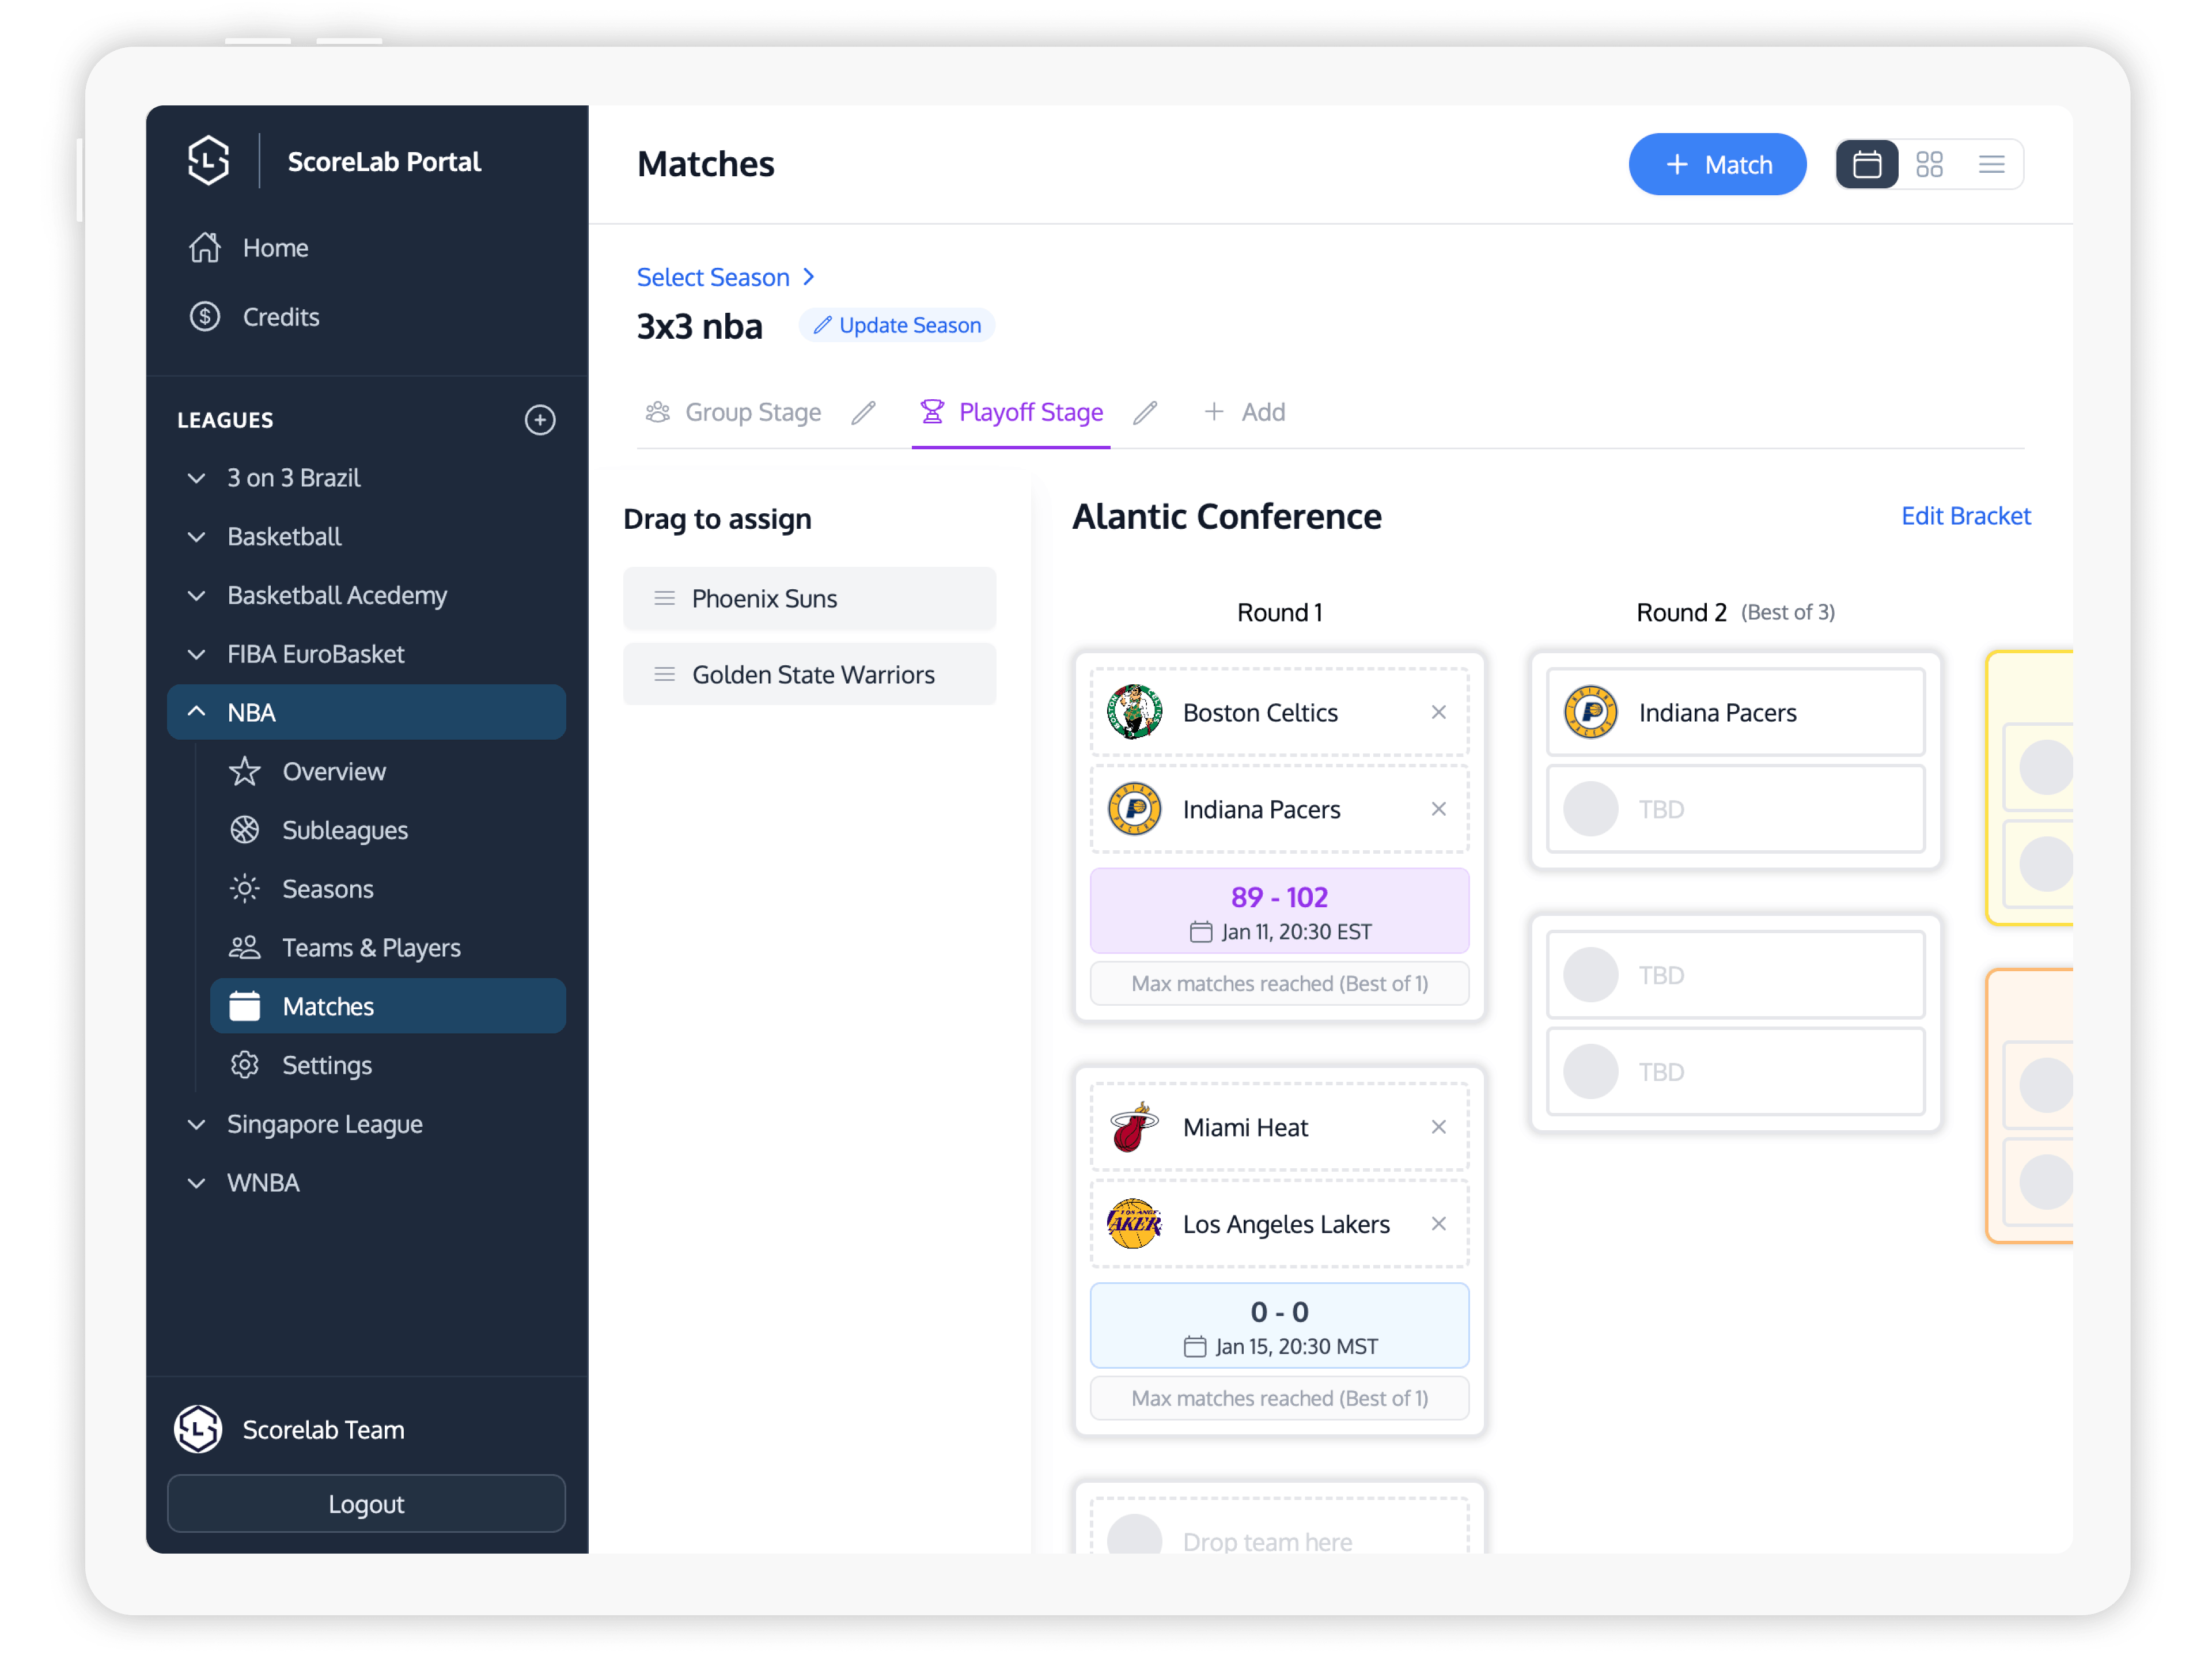
Task: Click the Logout button
Action: (x=366, y=1505)
